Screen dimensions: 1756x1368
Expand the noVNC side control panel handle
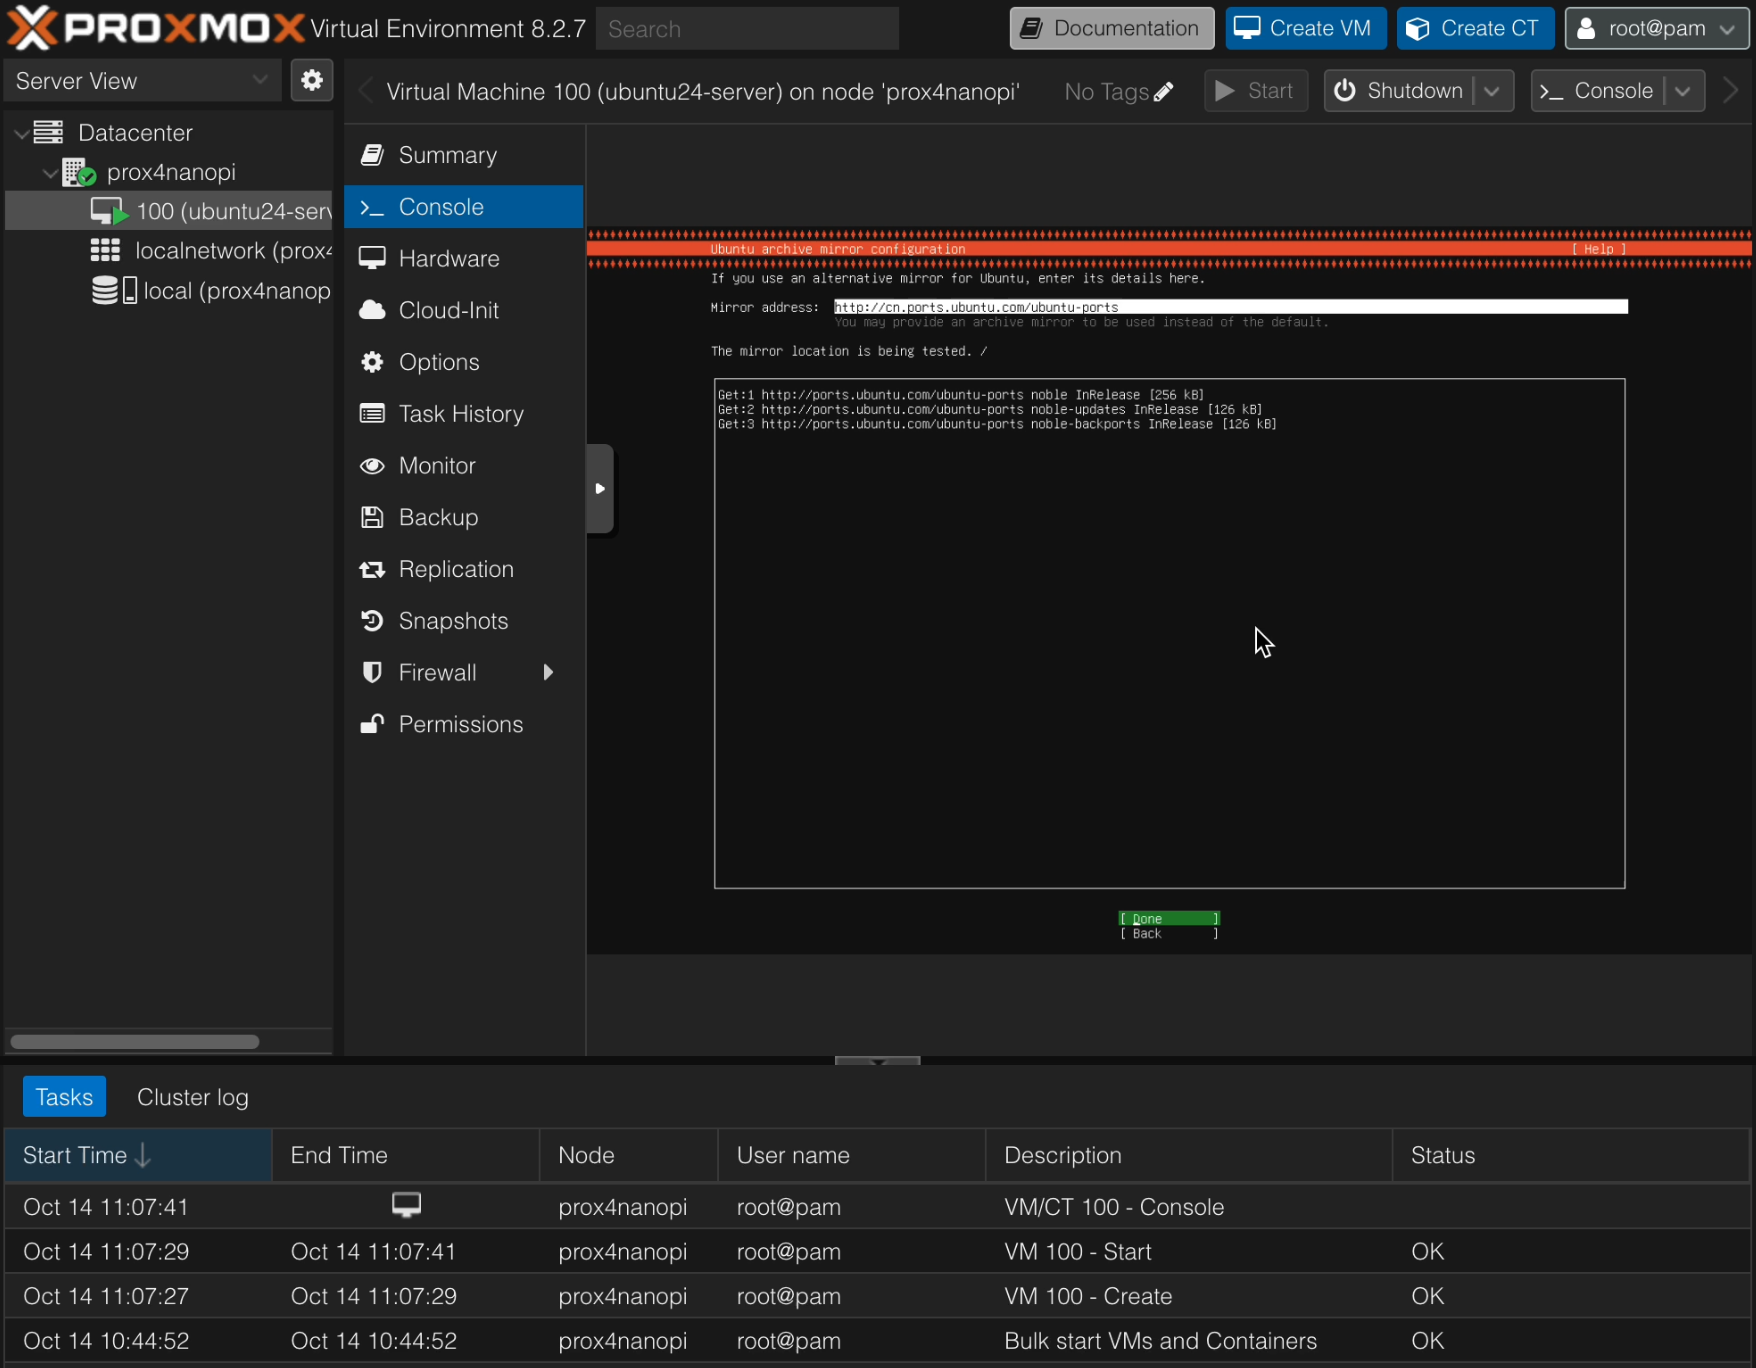[x=600, y=489]
